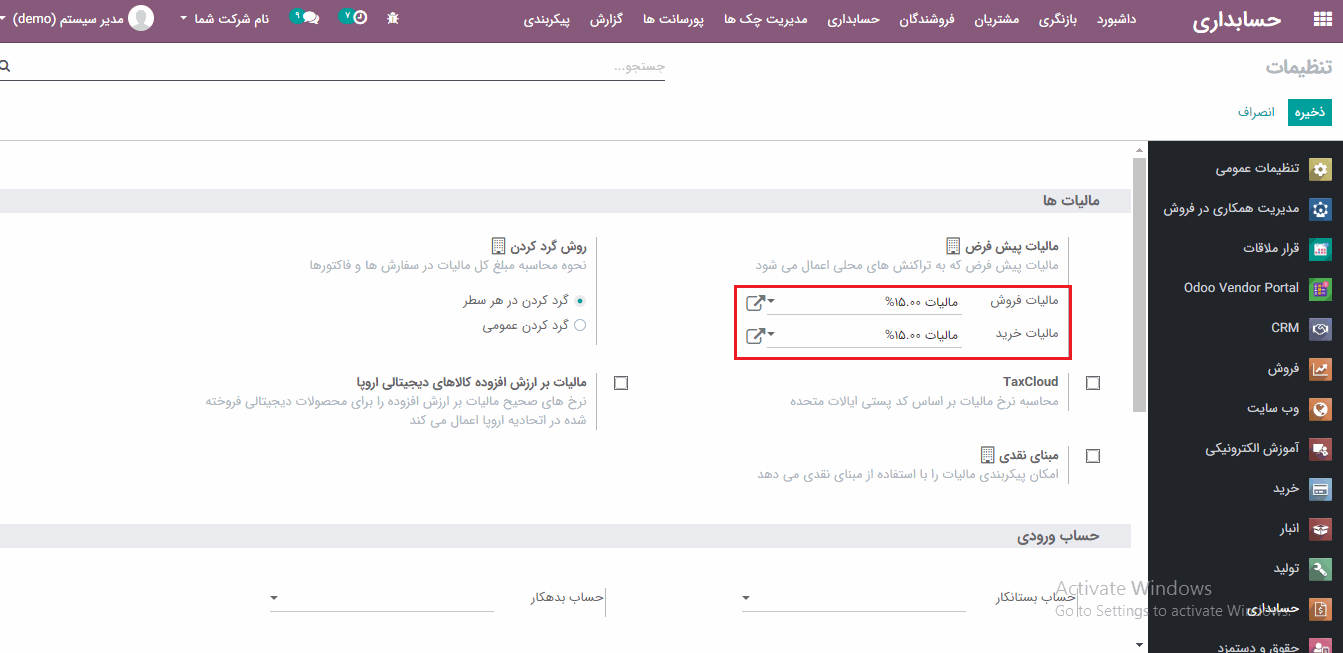The height and width of the screenshot is (653, 1343).
Task: Enable مالیات بر ارزش افزوده کالاهای دیجیتالی checkbox
Action: pyautogui.click(x=621, y=383)
